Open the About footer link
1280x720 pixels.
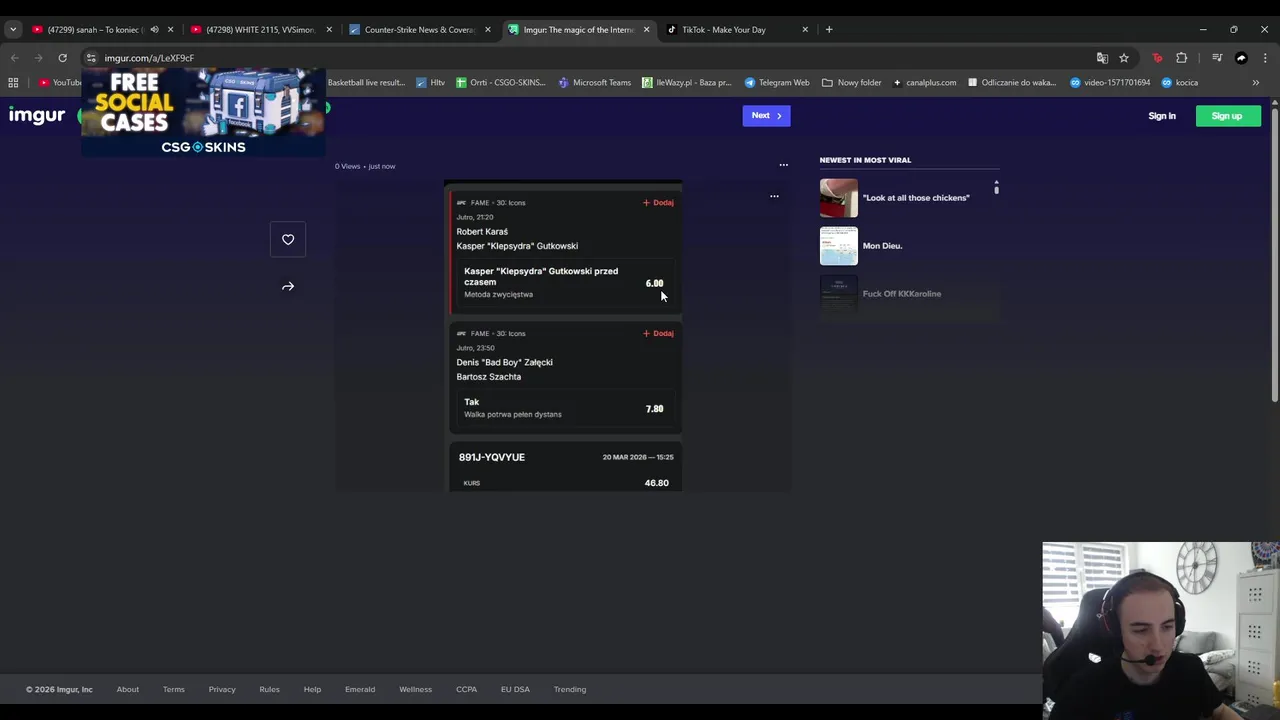click(128, 689)
